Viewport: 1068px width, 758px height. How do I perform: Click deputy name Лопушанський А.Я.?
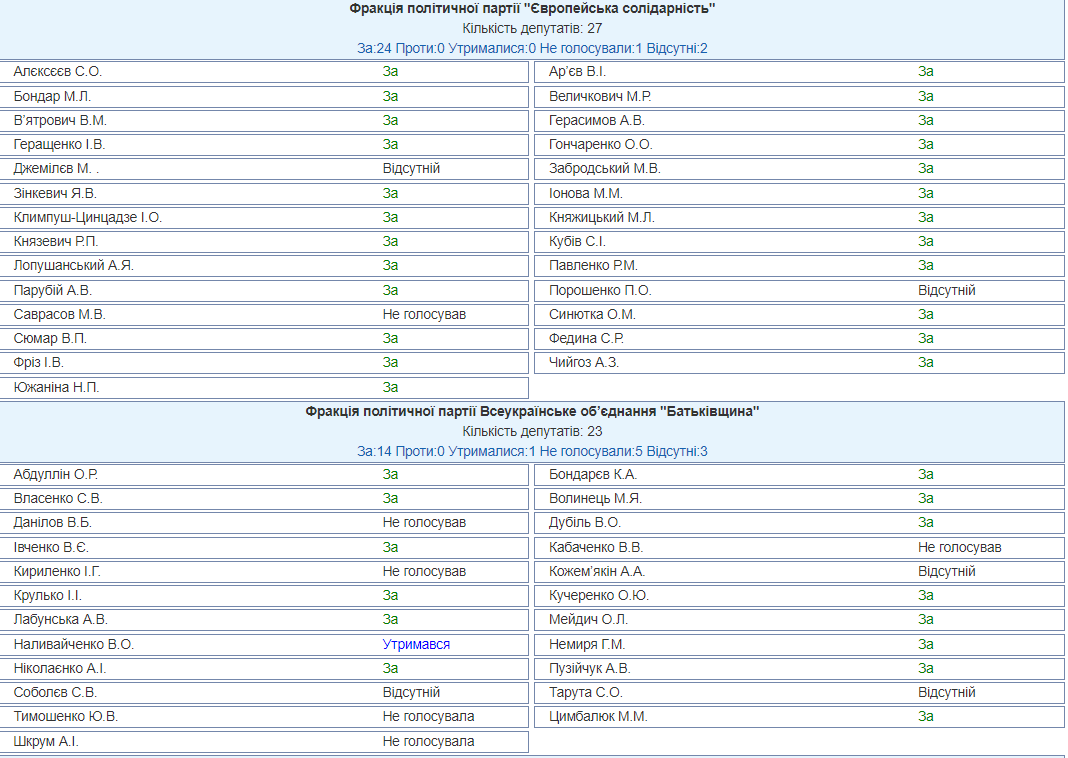point(74,266)
